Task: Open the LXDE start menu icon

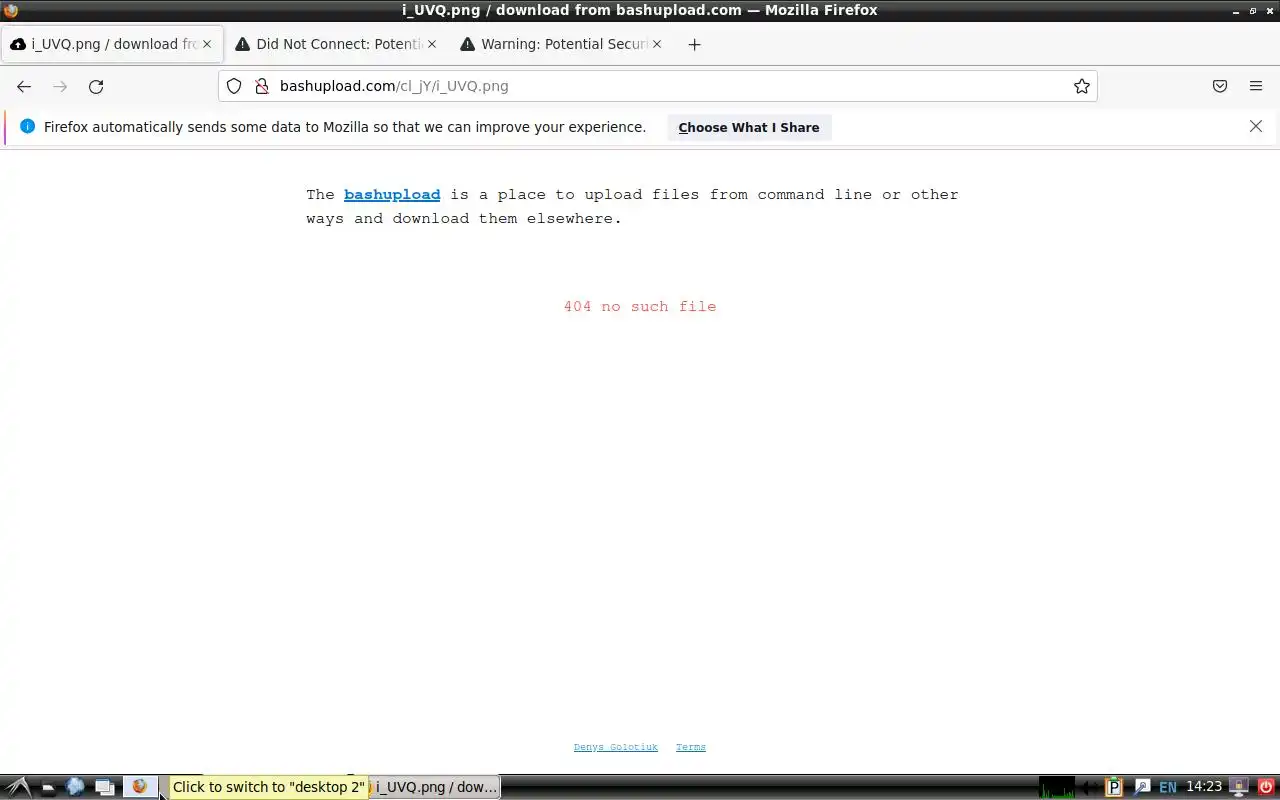Action: tap(17, 787)
